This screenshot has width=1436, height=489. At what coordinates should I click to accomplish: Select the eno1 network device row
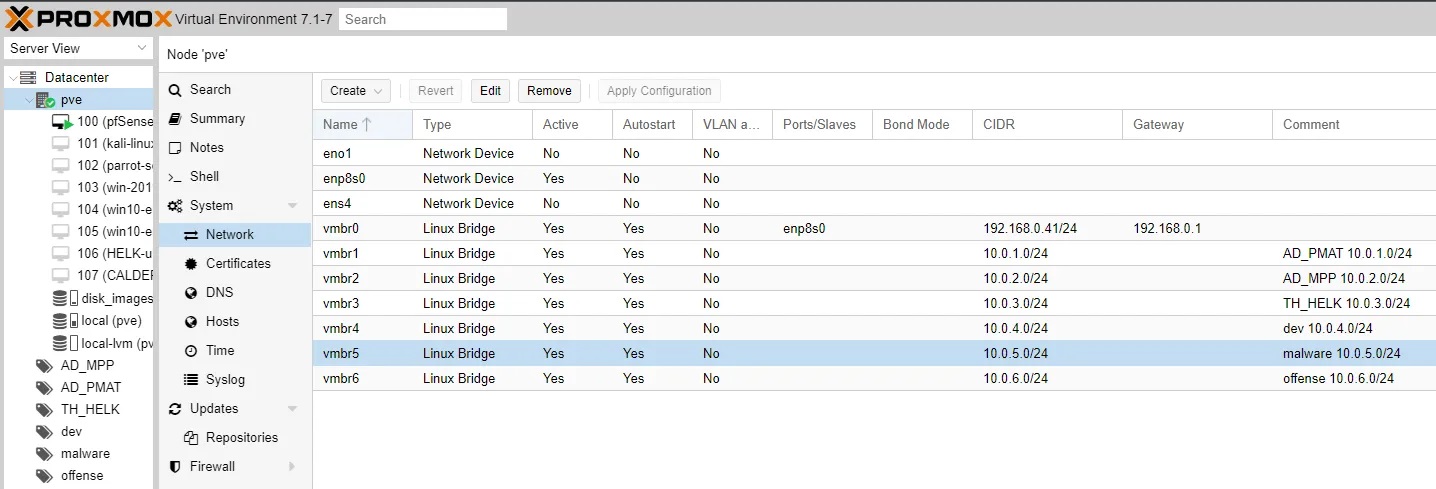tap(874, 153)
